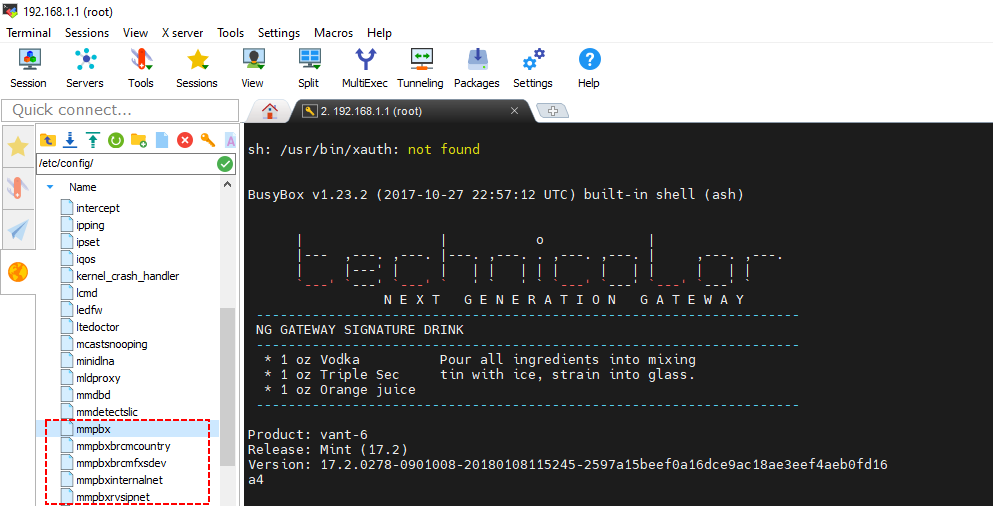Select the mmpbxbrcmcountry file
The width and height of the screenshot is (993, 506).
(123, 446)
